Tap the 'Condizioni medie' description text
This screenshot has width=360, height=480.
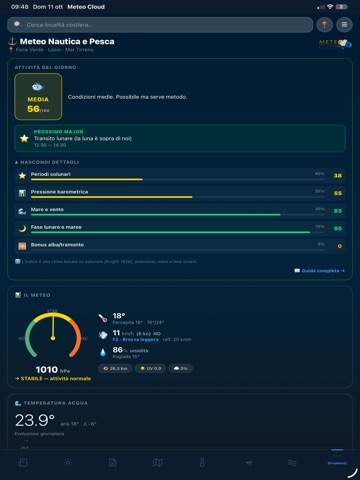[127, 97]
